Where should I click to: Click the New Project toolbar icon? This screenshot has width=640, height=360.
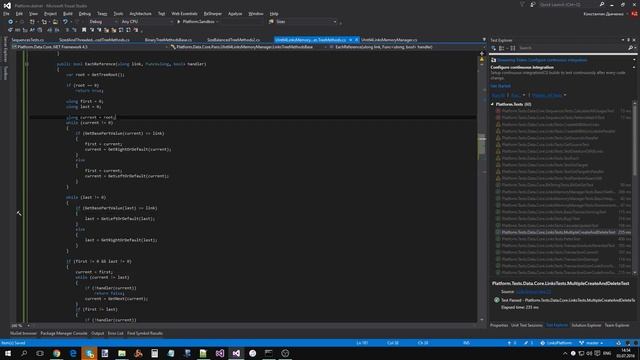[x=32, y=22]
